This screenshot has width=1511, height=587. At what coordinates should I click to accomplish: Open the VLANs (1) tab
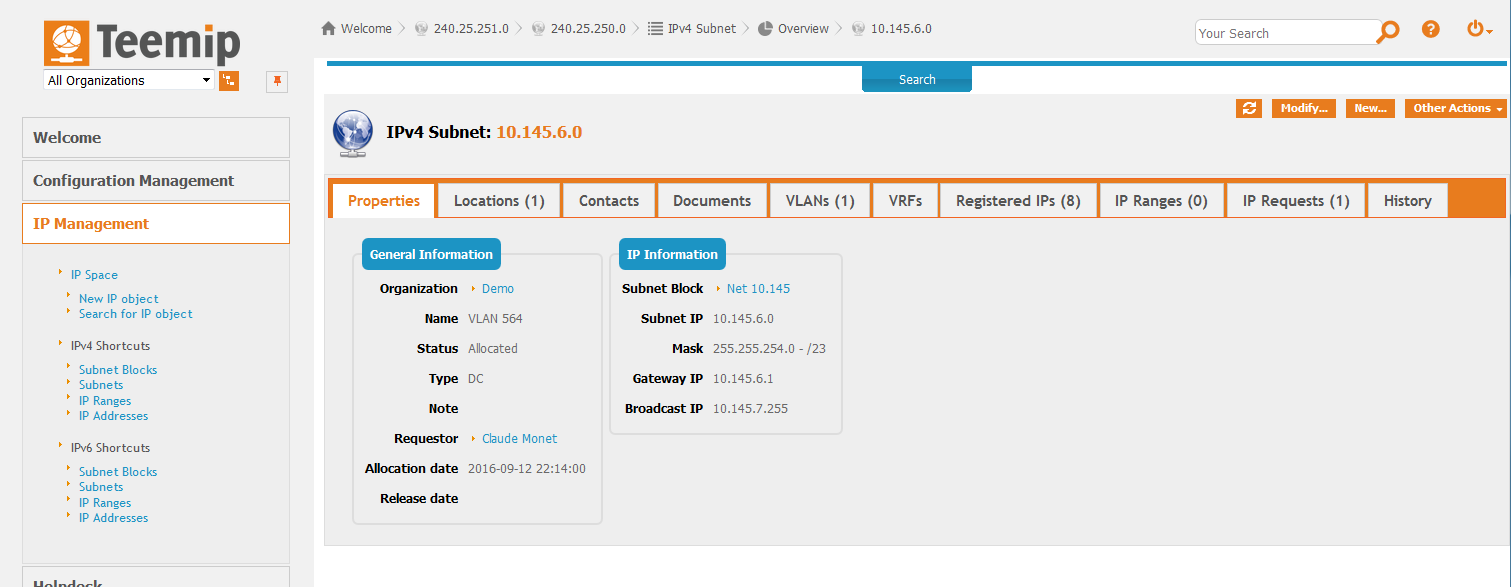(x=820, y=201)
